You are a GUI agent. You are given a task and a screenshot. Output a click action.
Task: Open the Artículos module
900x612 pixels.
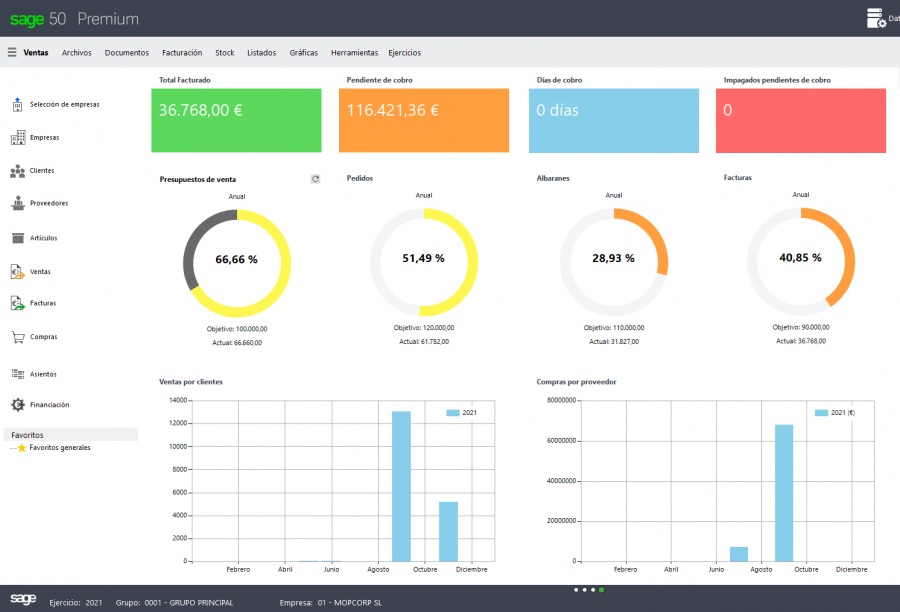tap(43, 238)
